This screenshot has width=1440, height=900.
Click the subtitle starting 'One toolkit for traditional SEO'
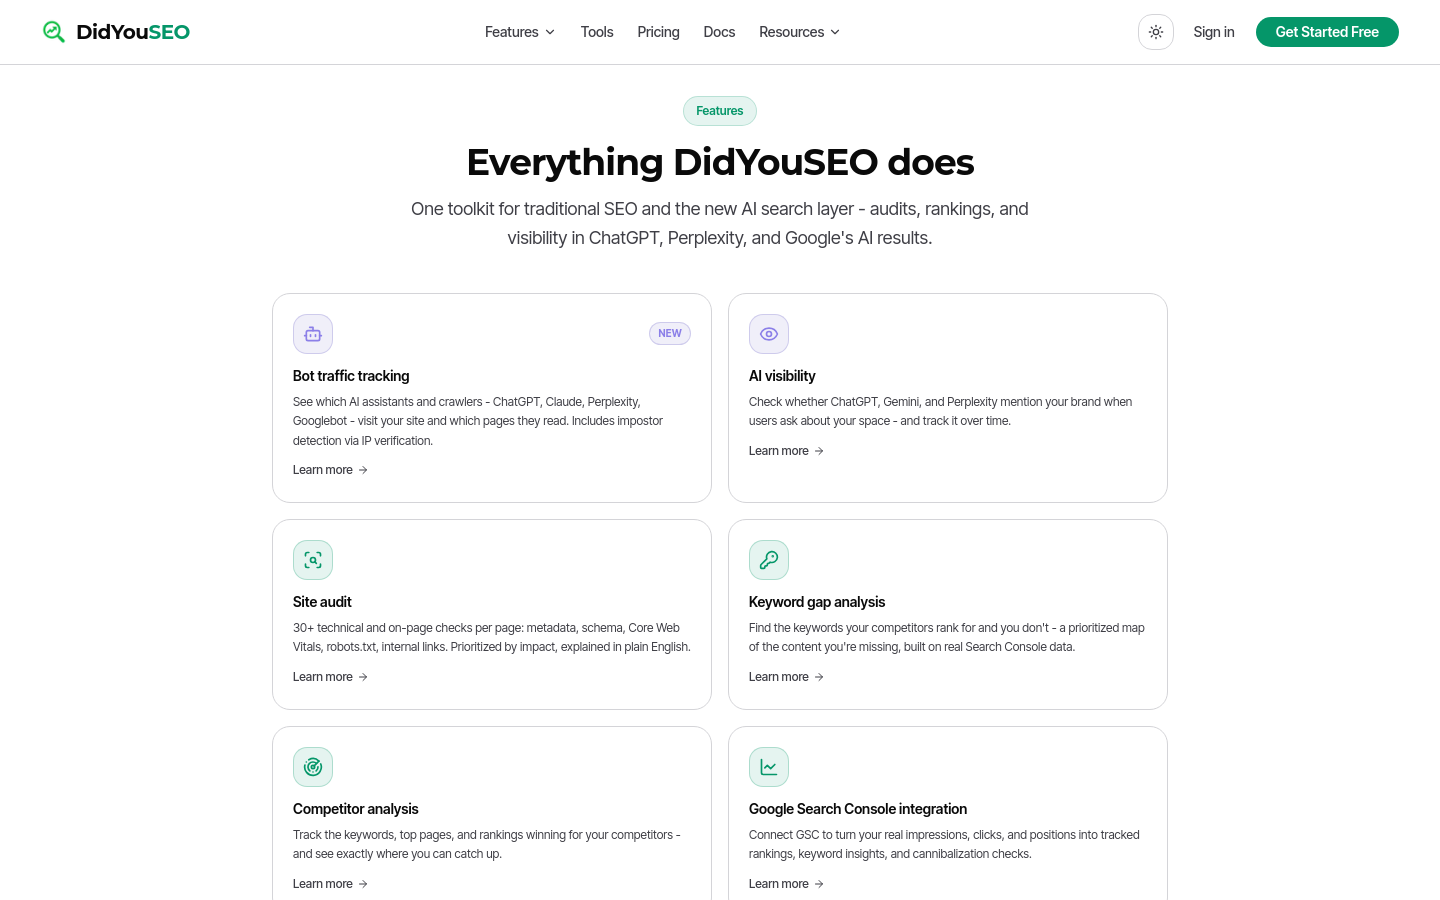coord(720,223)
